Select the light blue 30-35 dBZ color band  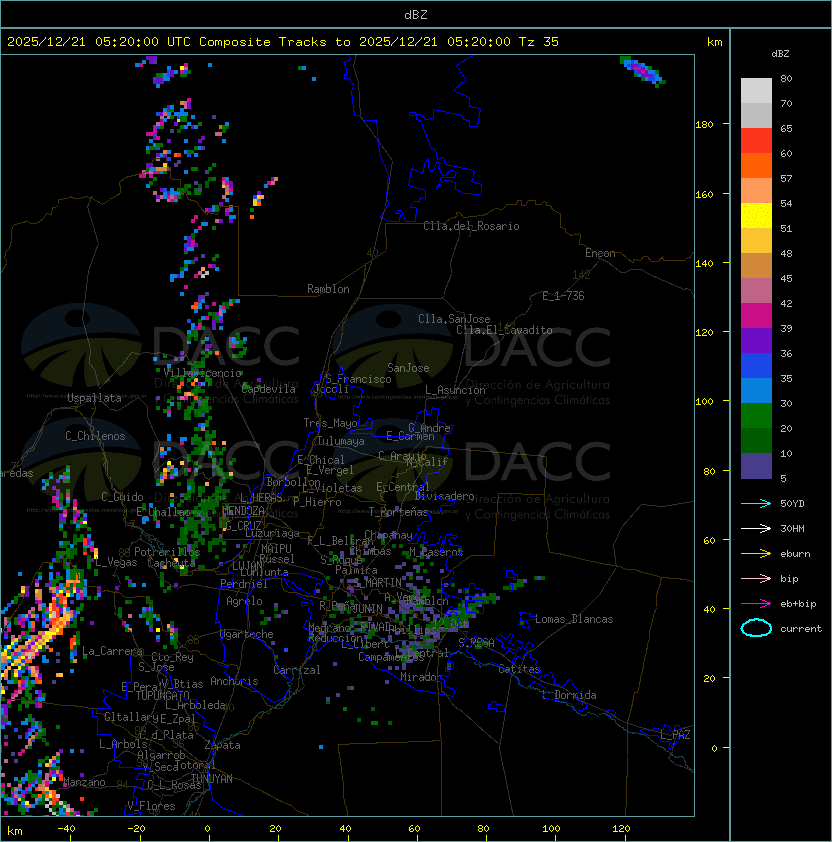click(756, 391)
